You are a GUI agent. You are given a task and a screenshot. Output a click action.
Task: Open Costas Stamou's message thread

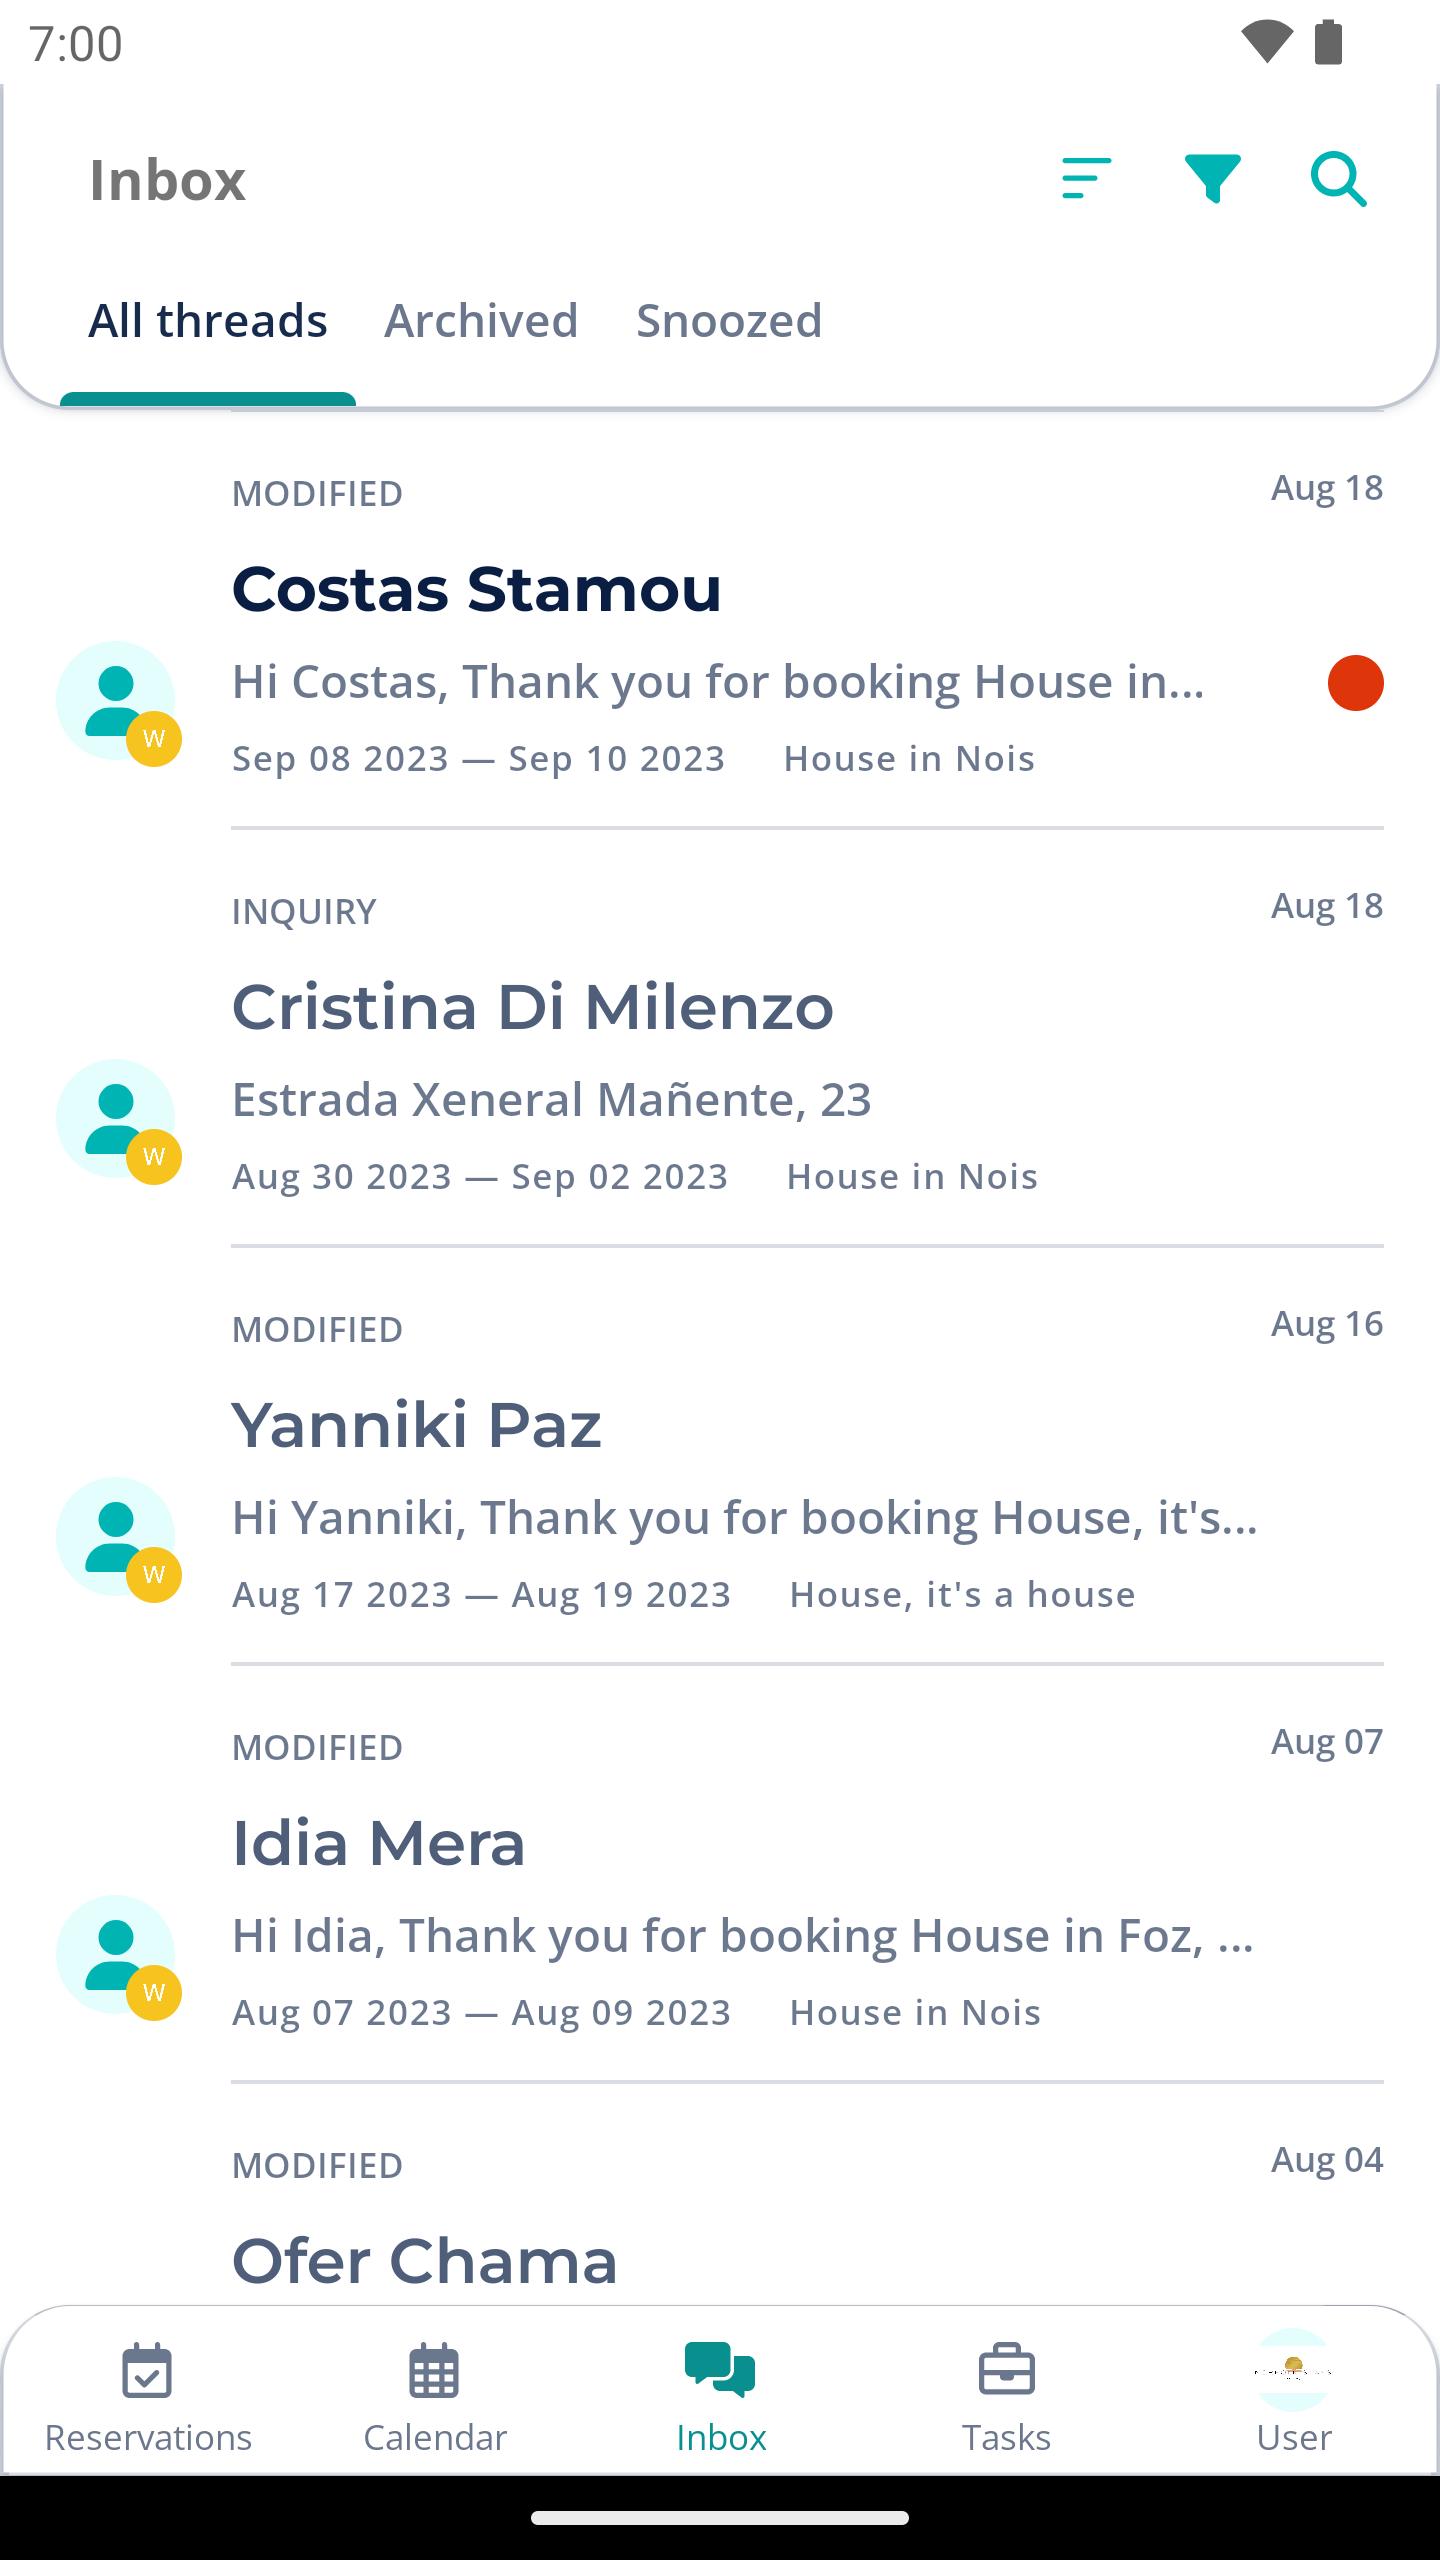[x=720, y=620]
